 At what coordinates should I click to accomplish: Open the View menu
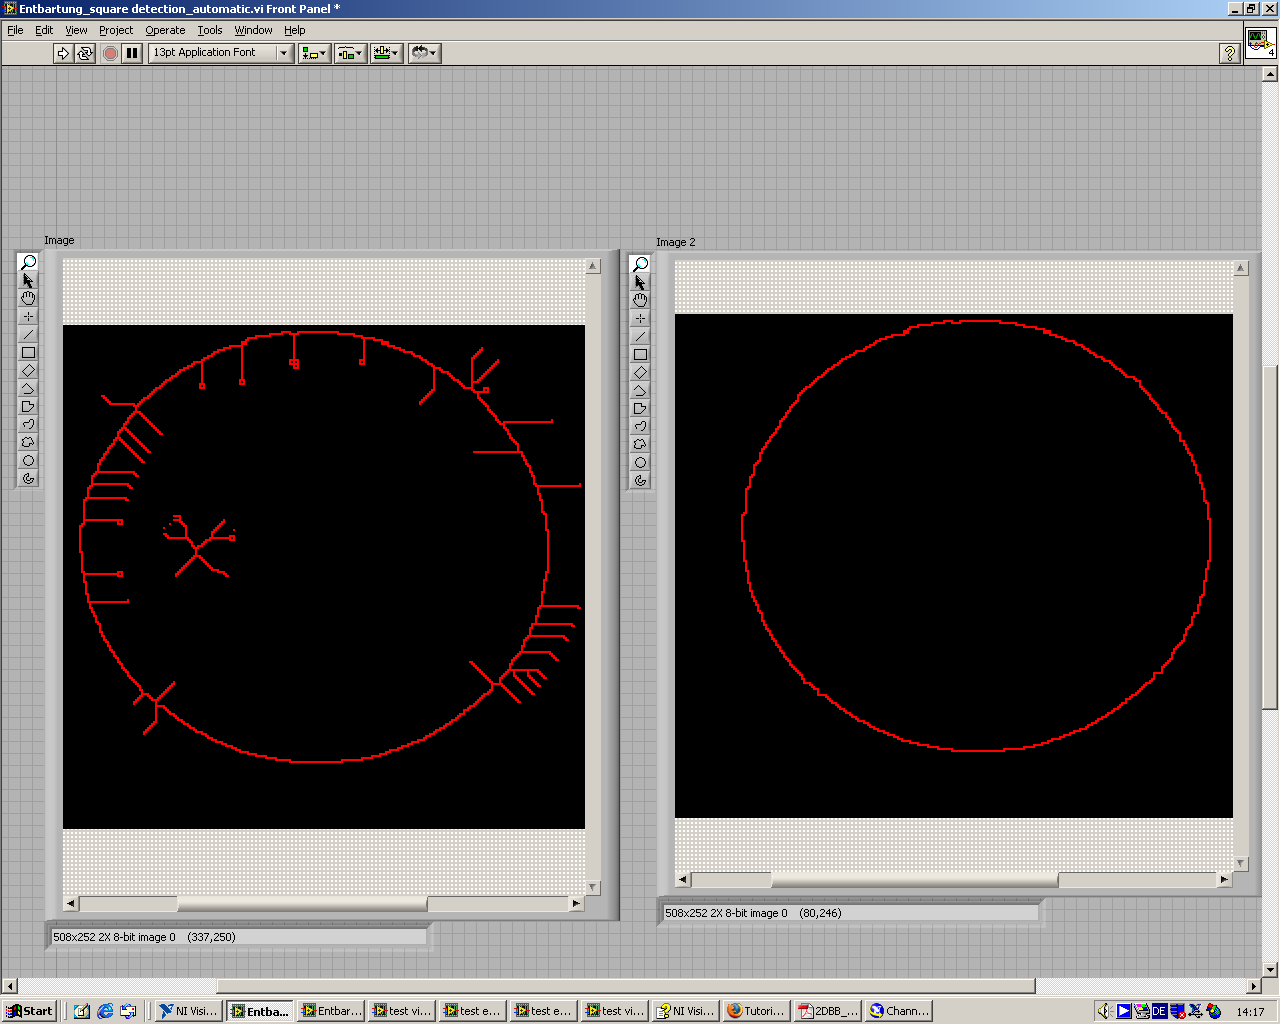point(76,30)
